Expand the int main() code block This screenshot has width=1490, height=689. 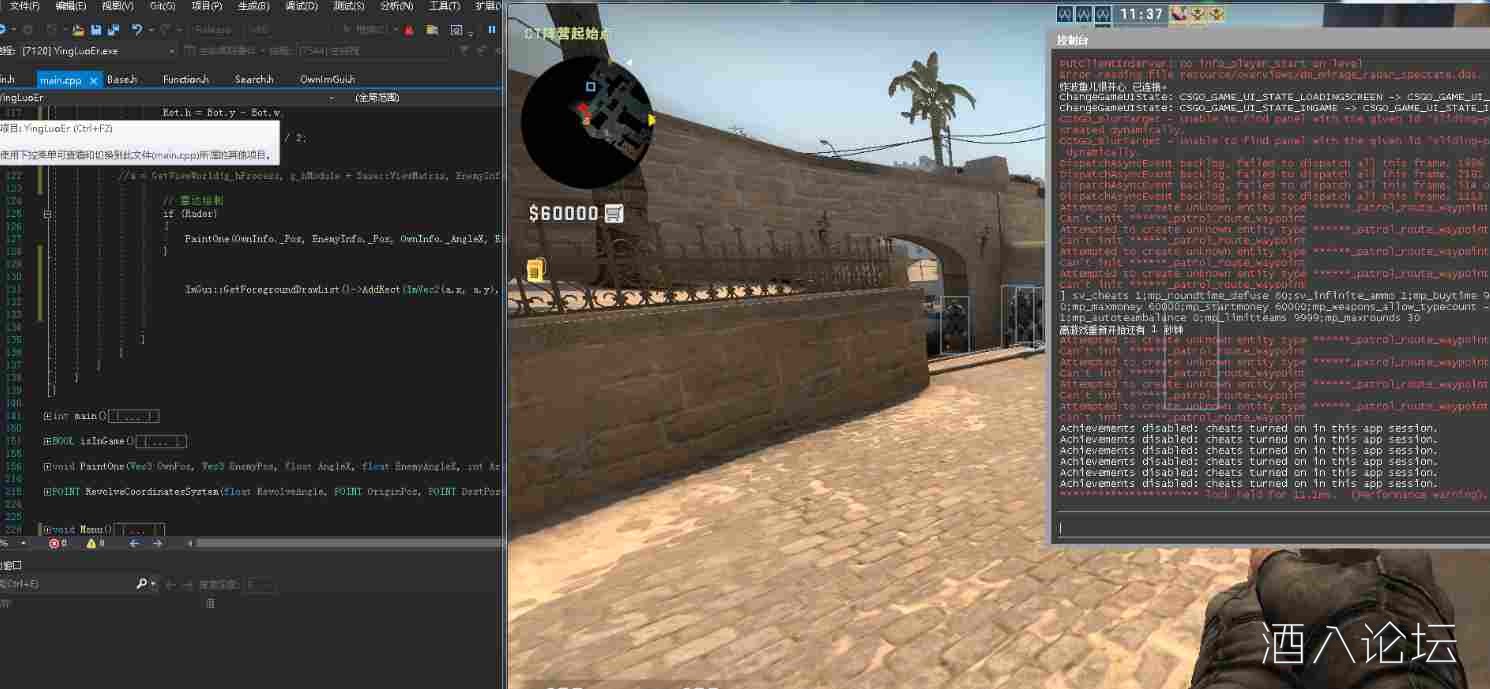coord(47,416)
